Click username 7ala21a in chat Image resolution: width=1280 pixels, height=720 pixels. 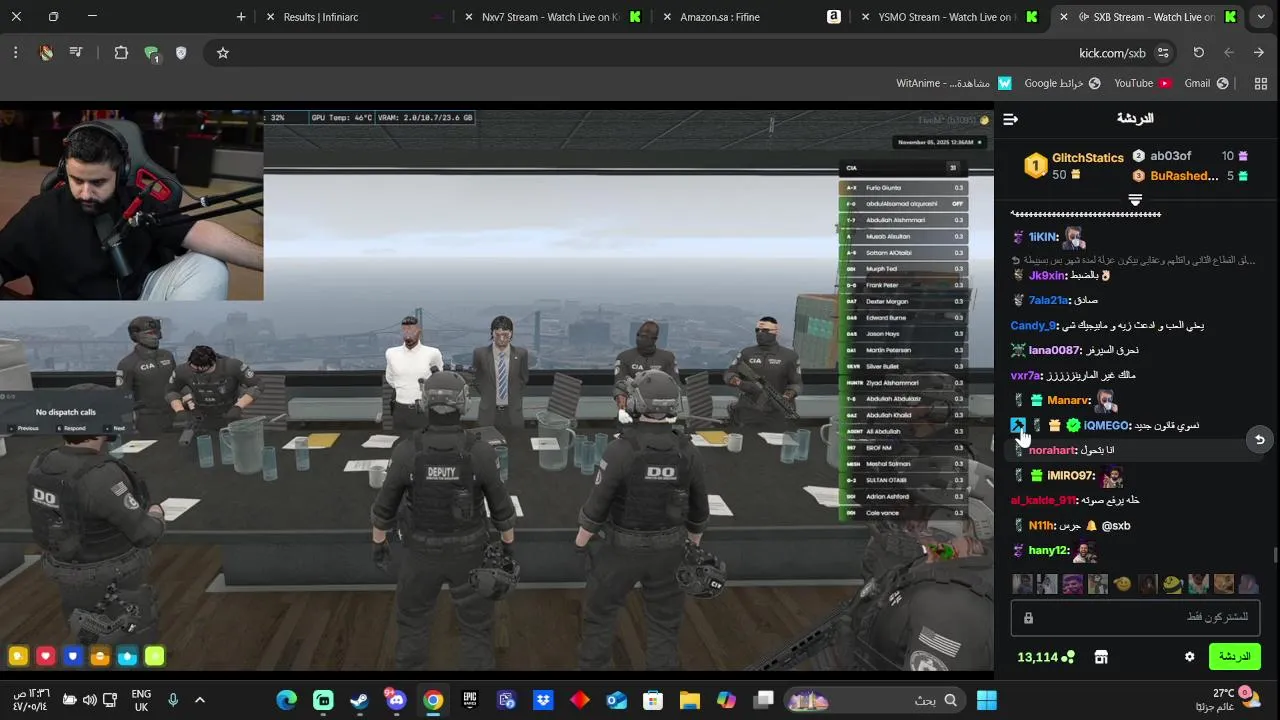[x=1049, y=300]
